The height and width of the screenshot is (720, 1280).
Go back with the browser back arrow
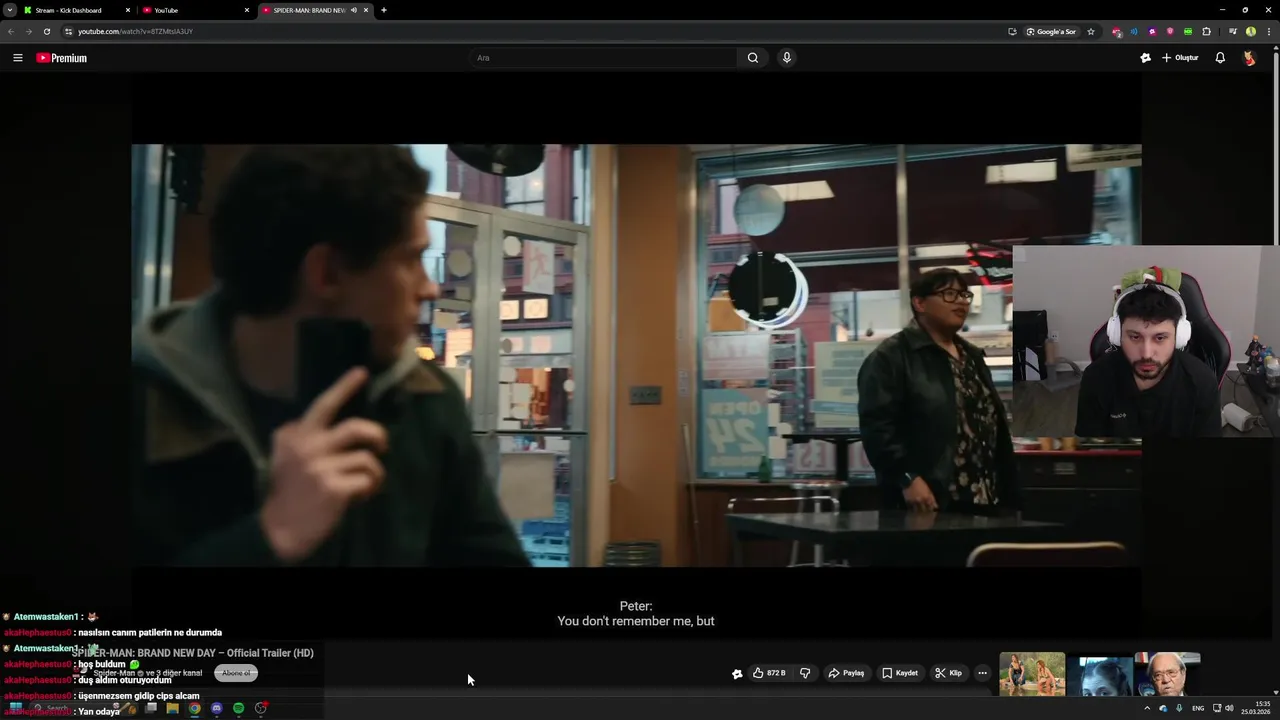point(11,31)
